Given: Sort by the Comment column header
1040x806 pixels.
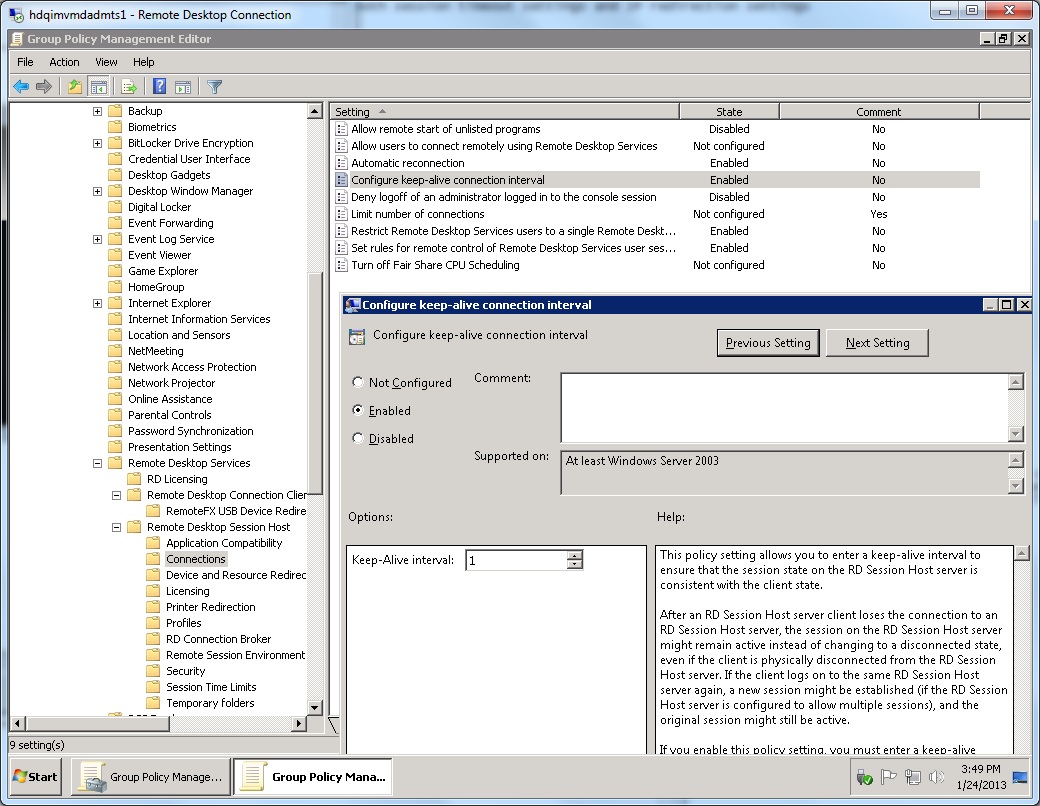Looking at the screenshot, I should click(879, 111).
